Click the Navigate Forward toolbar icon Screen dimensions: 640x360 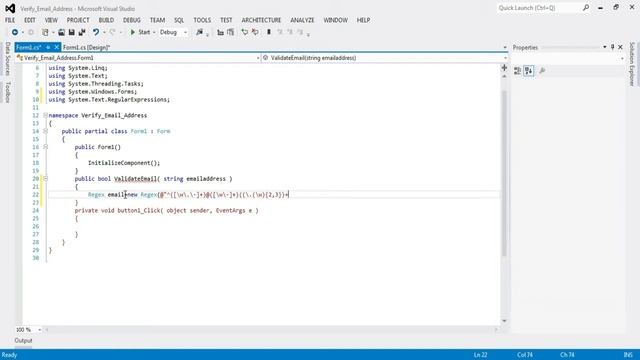[31, 32]
